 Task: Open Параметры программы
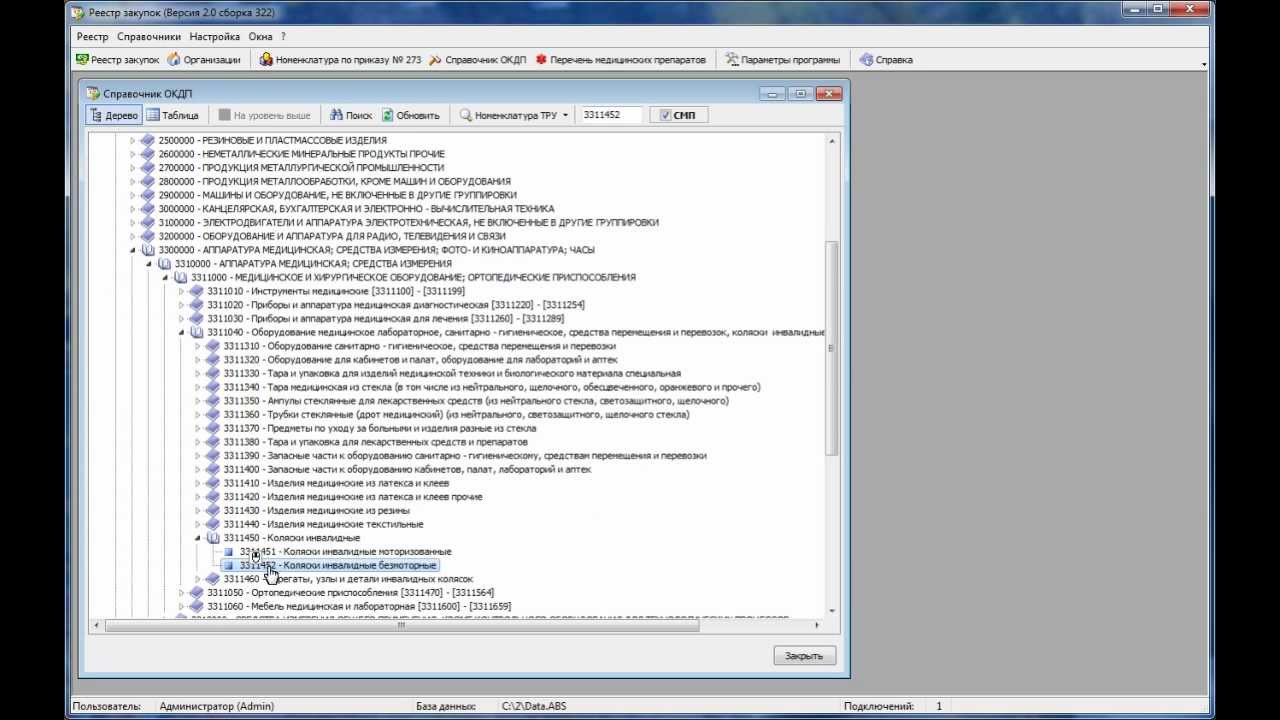tap(782, 60)
